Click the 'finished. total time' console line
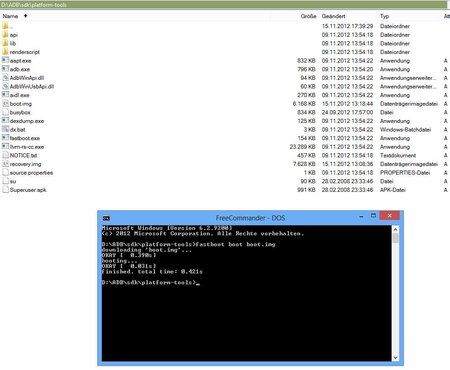Screen dimensions: 450x370 click(x=152, y=272)
